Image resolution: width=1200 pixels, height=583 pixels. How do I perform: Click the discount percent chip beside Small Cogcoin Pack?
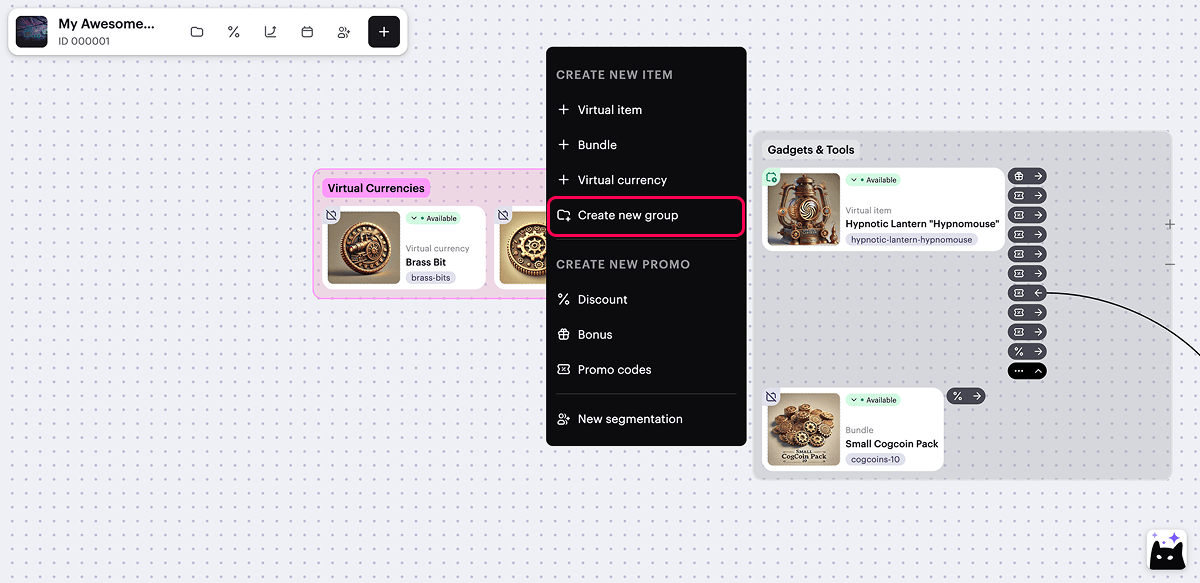(x=965, y=396)
